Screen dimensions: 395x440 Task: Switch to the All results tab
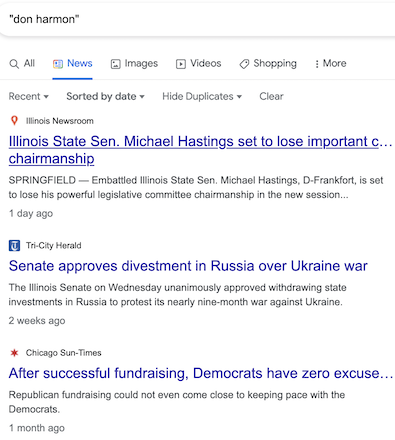pos(22,63)
